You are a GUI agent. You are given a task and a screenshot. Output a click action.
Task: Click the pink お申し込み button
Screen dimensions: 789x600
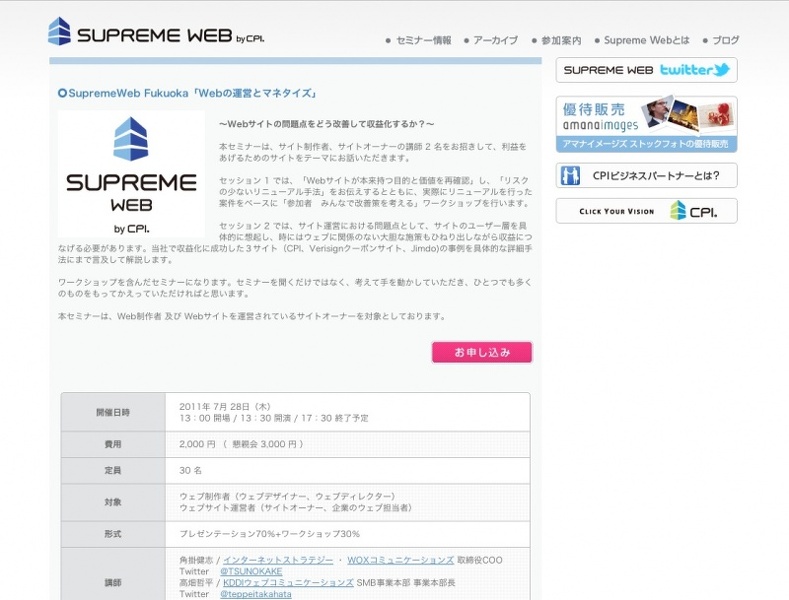[x=482, y=352]
